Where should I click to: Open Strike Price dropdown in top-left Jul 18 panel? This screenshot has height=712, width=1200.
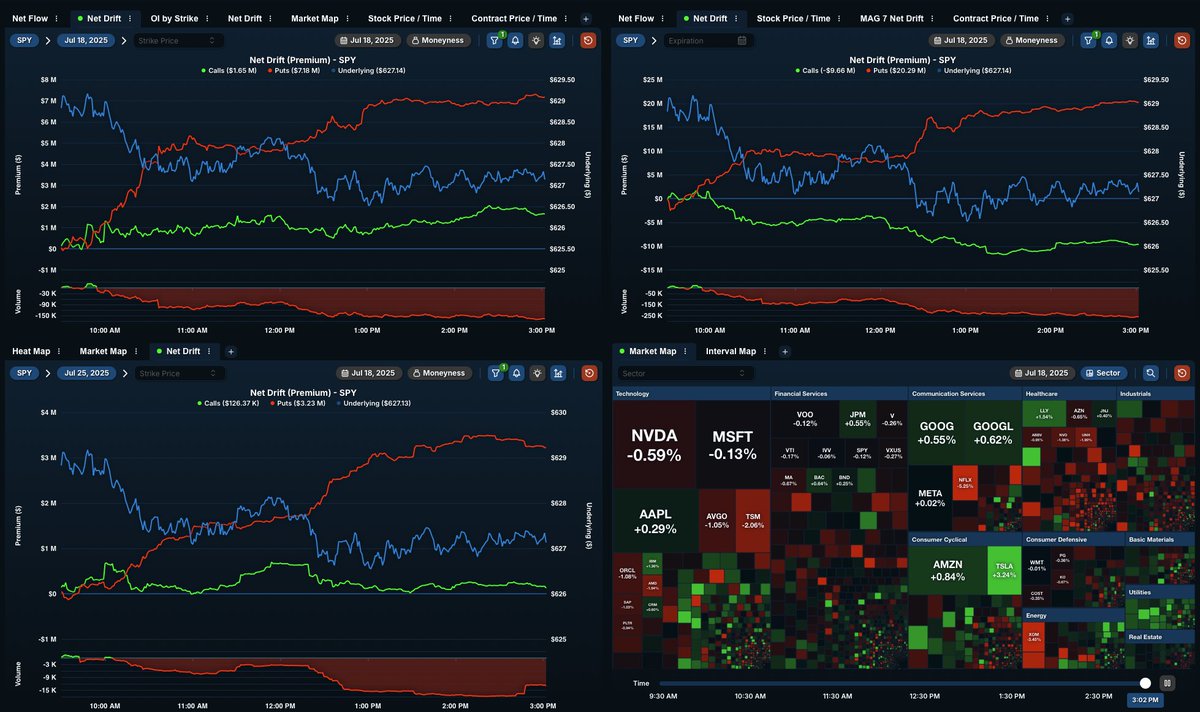tap(179, 41)
